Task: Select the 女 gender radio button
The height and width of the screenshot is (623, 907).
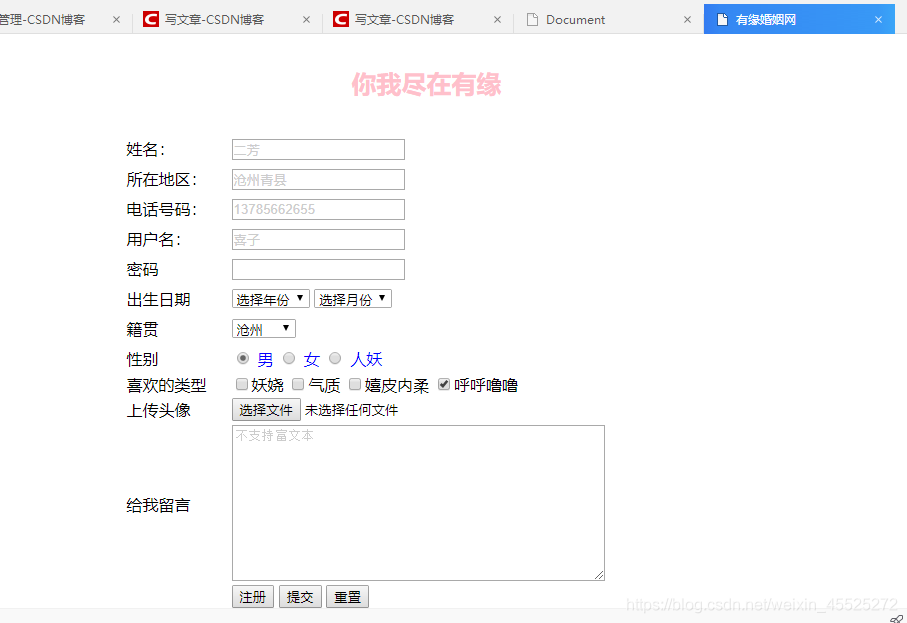Action: point(289,358)
